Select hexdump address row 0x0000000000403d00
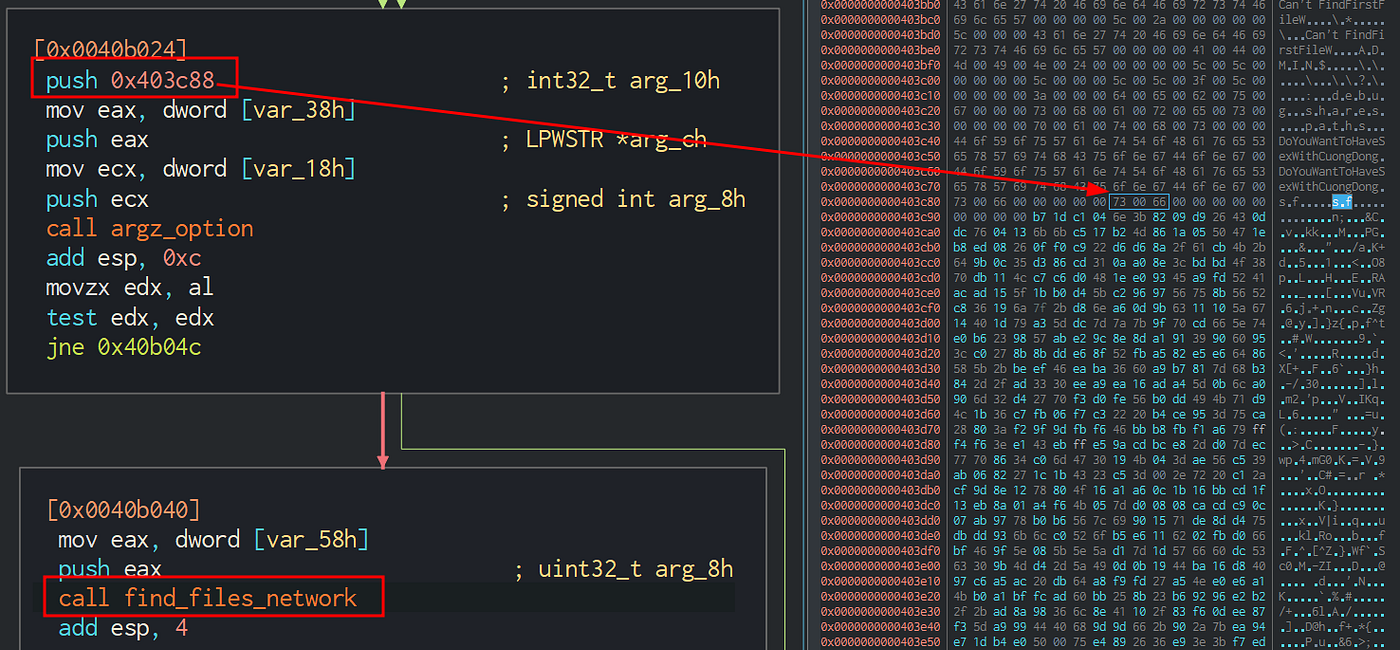This screenshot has width=1400, height=650. click(x=879, y=323)
